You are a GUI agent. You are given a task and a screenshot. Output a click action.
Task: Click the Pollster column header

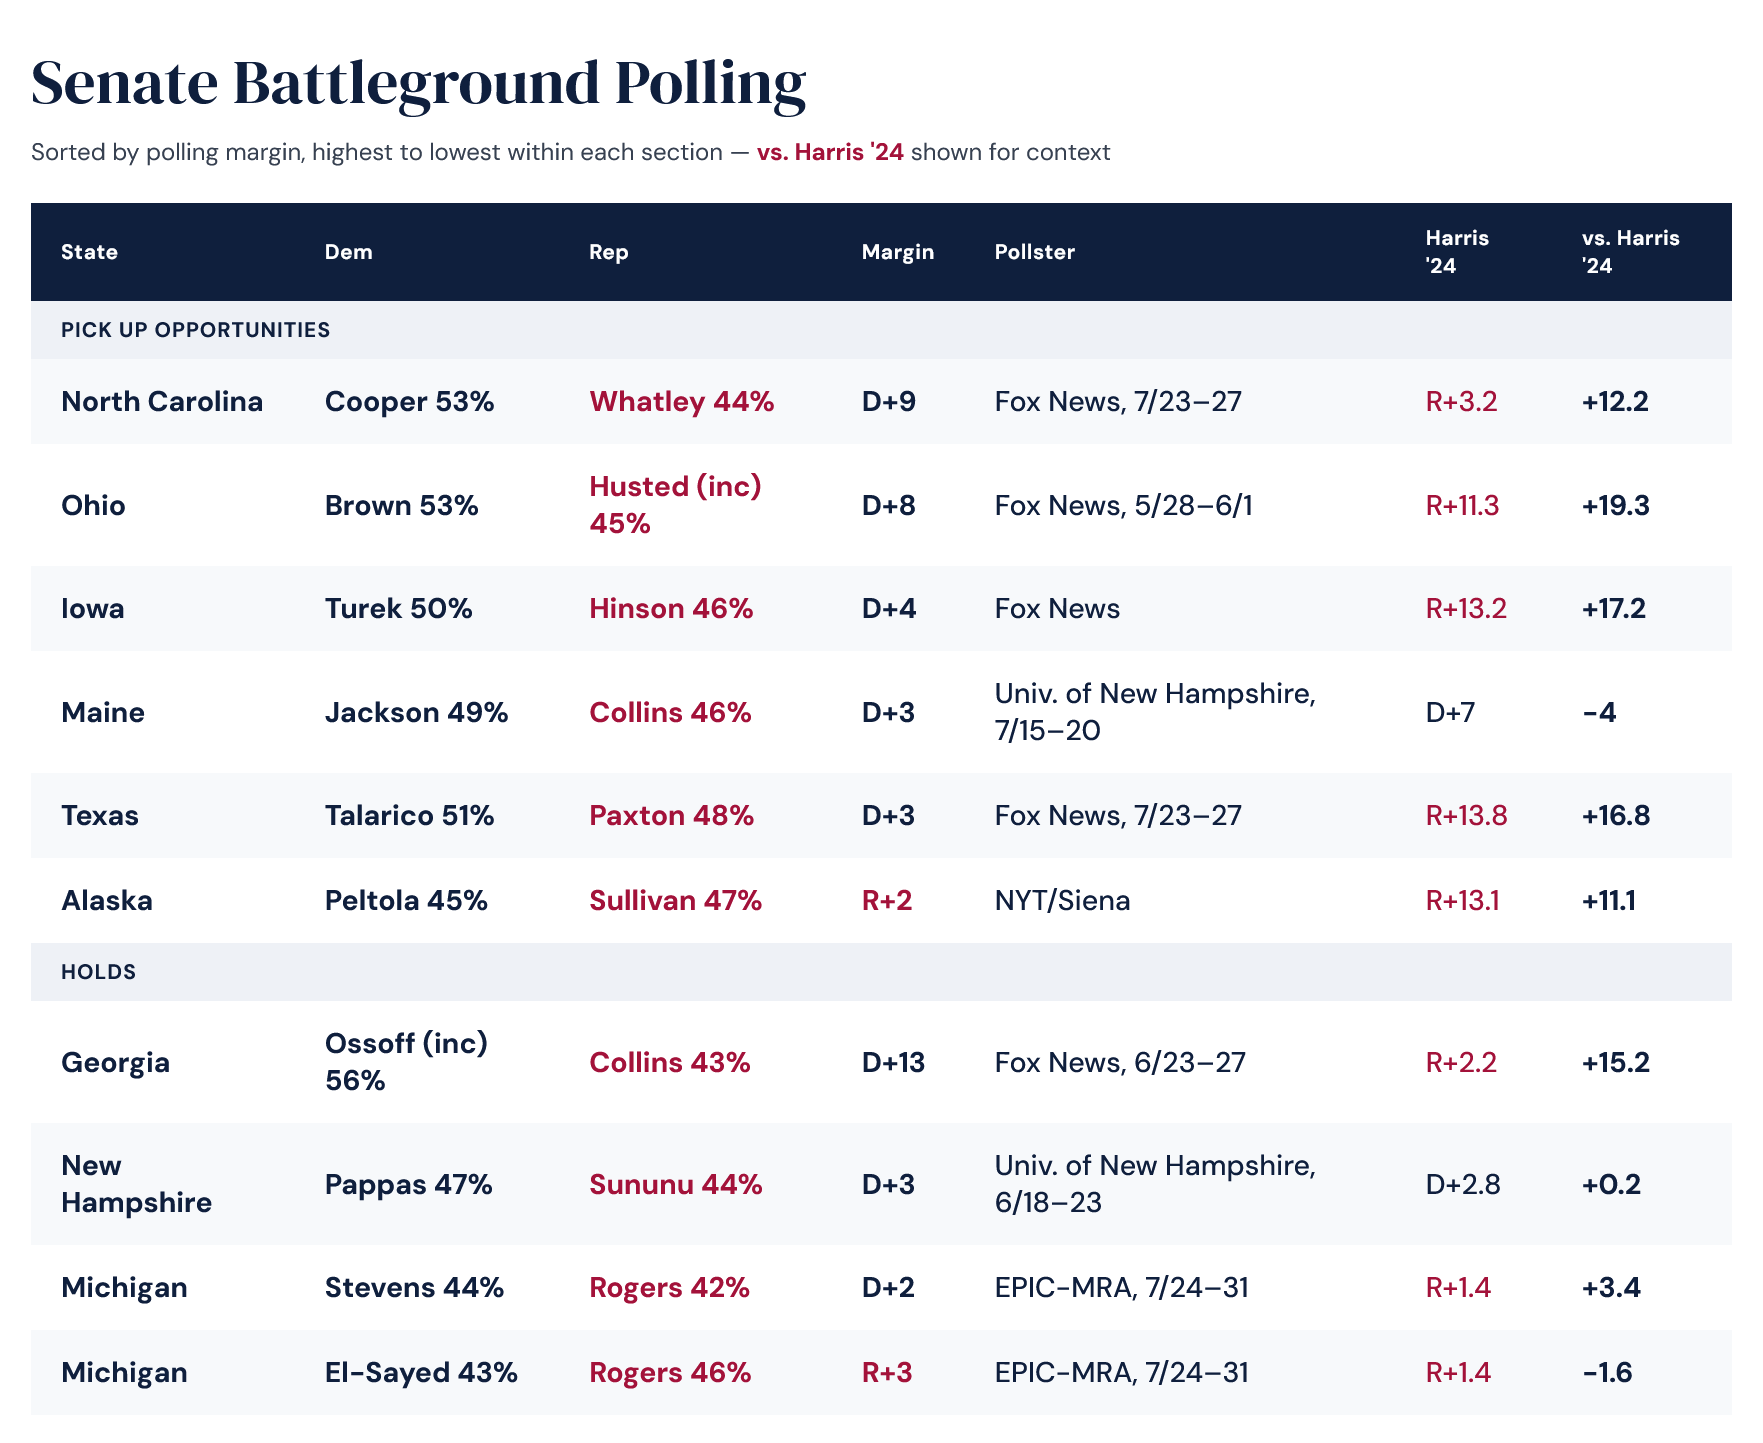point(1034,252)
